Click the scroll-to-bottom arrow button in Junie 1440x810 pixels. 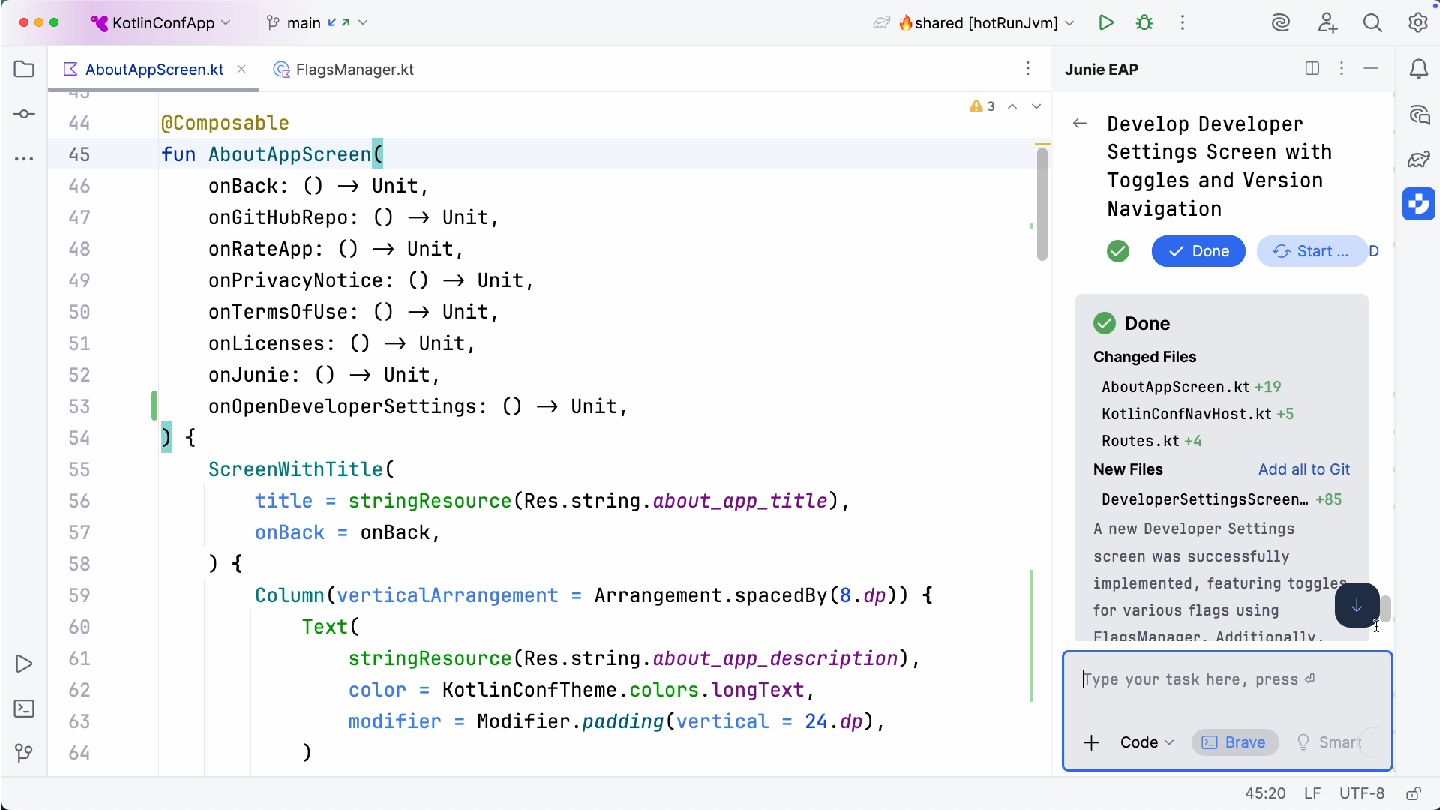pos(1357,606)
